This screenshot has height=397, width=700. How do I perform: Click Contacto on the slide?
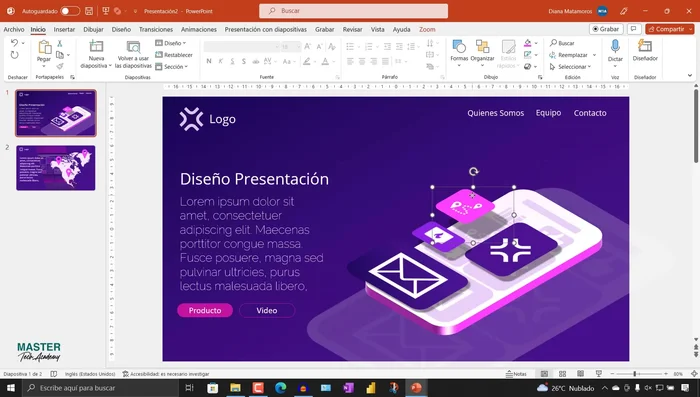(x=590, y=113)
